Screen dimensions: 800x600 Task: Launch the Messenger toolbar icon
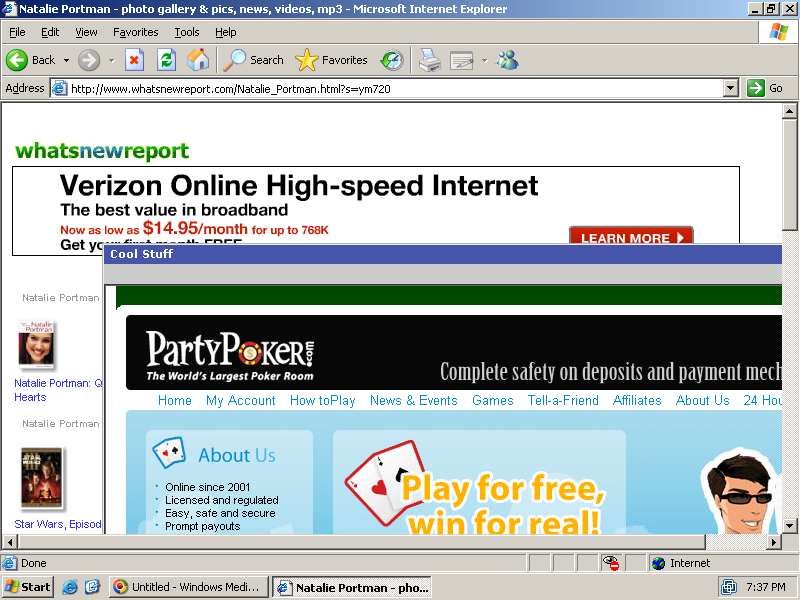tap(508, 60)
